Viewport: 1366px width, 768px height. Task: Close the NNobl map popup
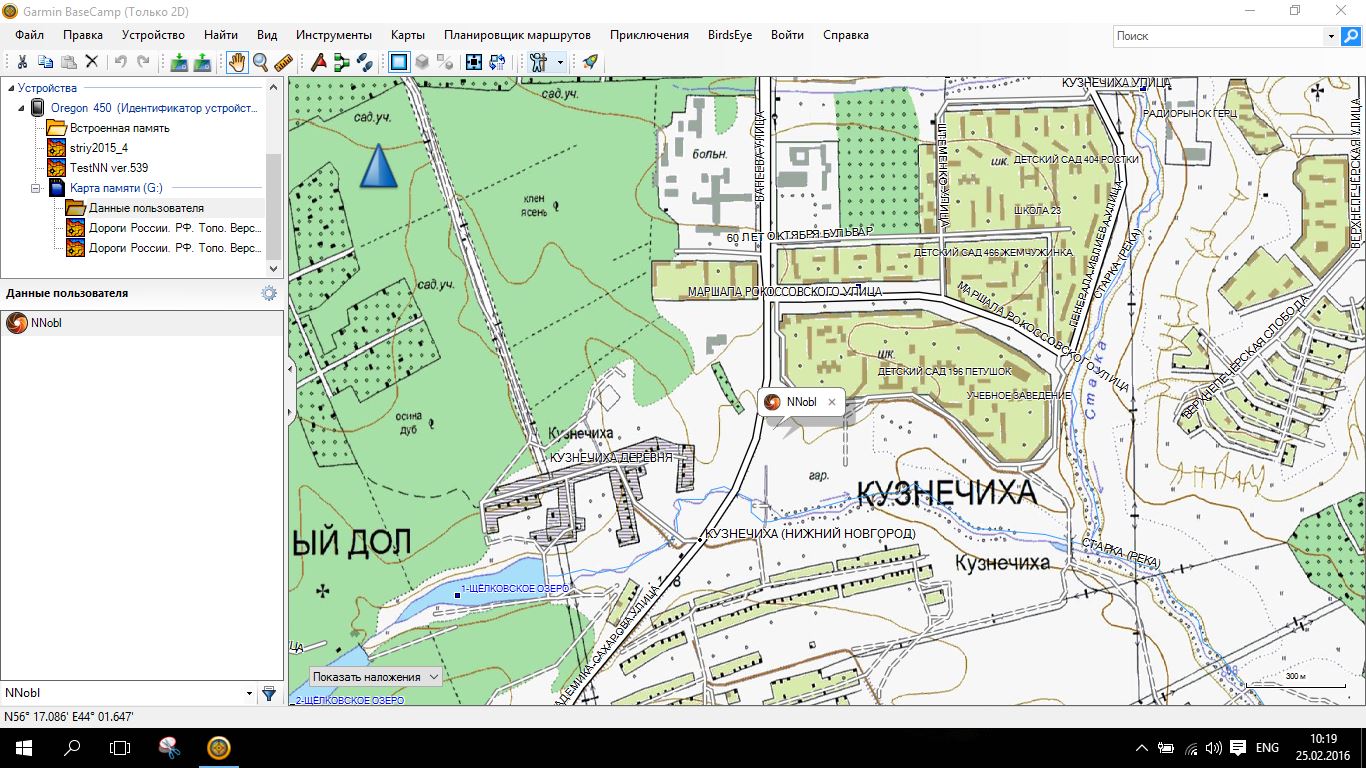(831, 402)
